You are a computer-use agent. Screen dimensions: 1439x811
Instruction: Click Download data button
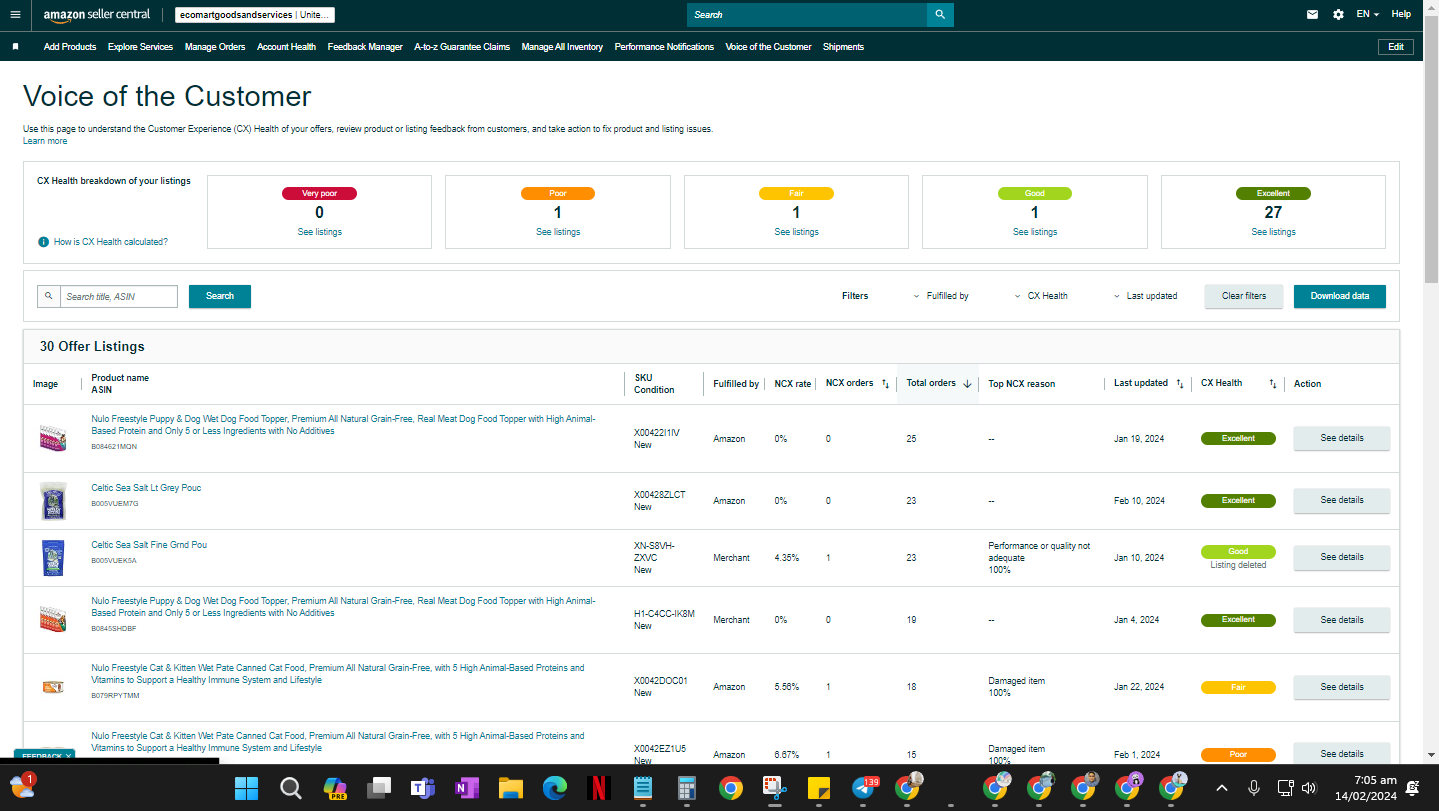tap(1340, 296)
